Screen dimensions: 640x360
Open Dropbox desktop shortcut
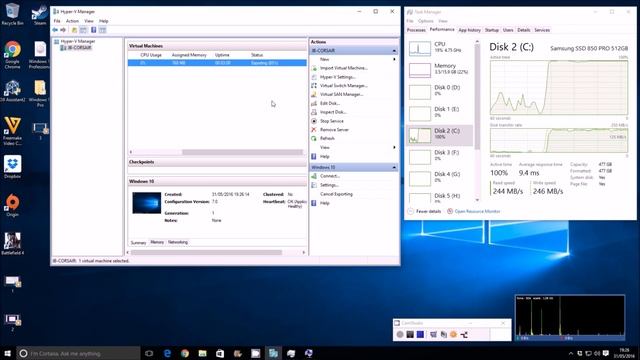click(x=12, y=167)
